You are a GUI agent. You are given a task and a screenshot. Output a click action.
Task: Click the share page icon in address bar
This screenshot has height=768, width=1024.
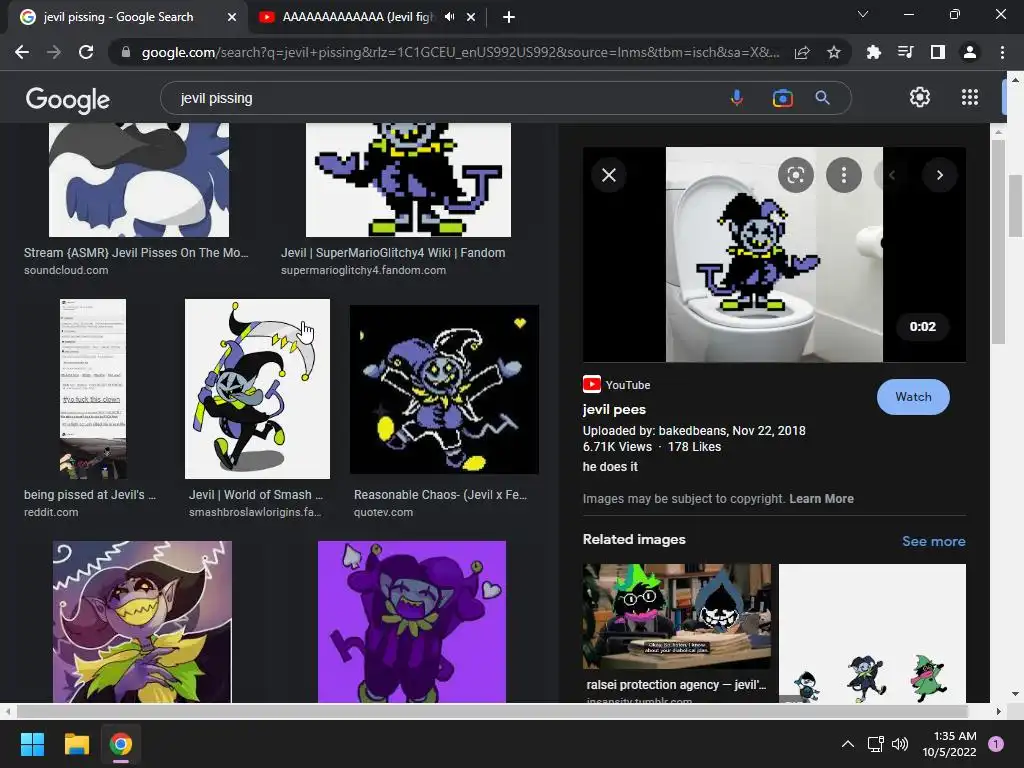802,52
